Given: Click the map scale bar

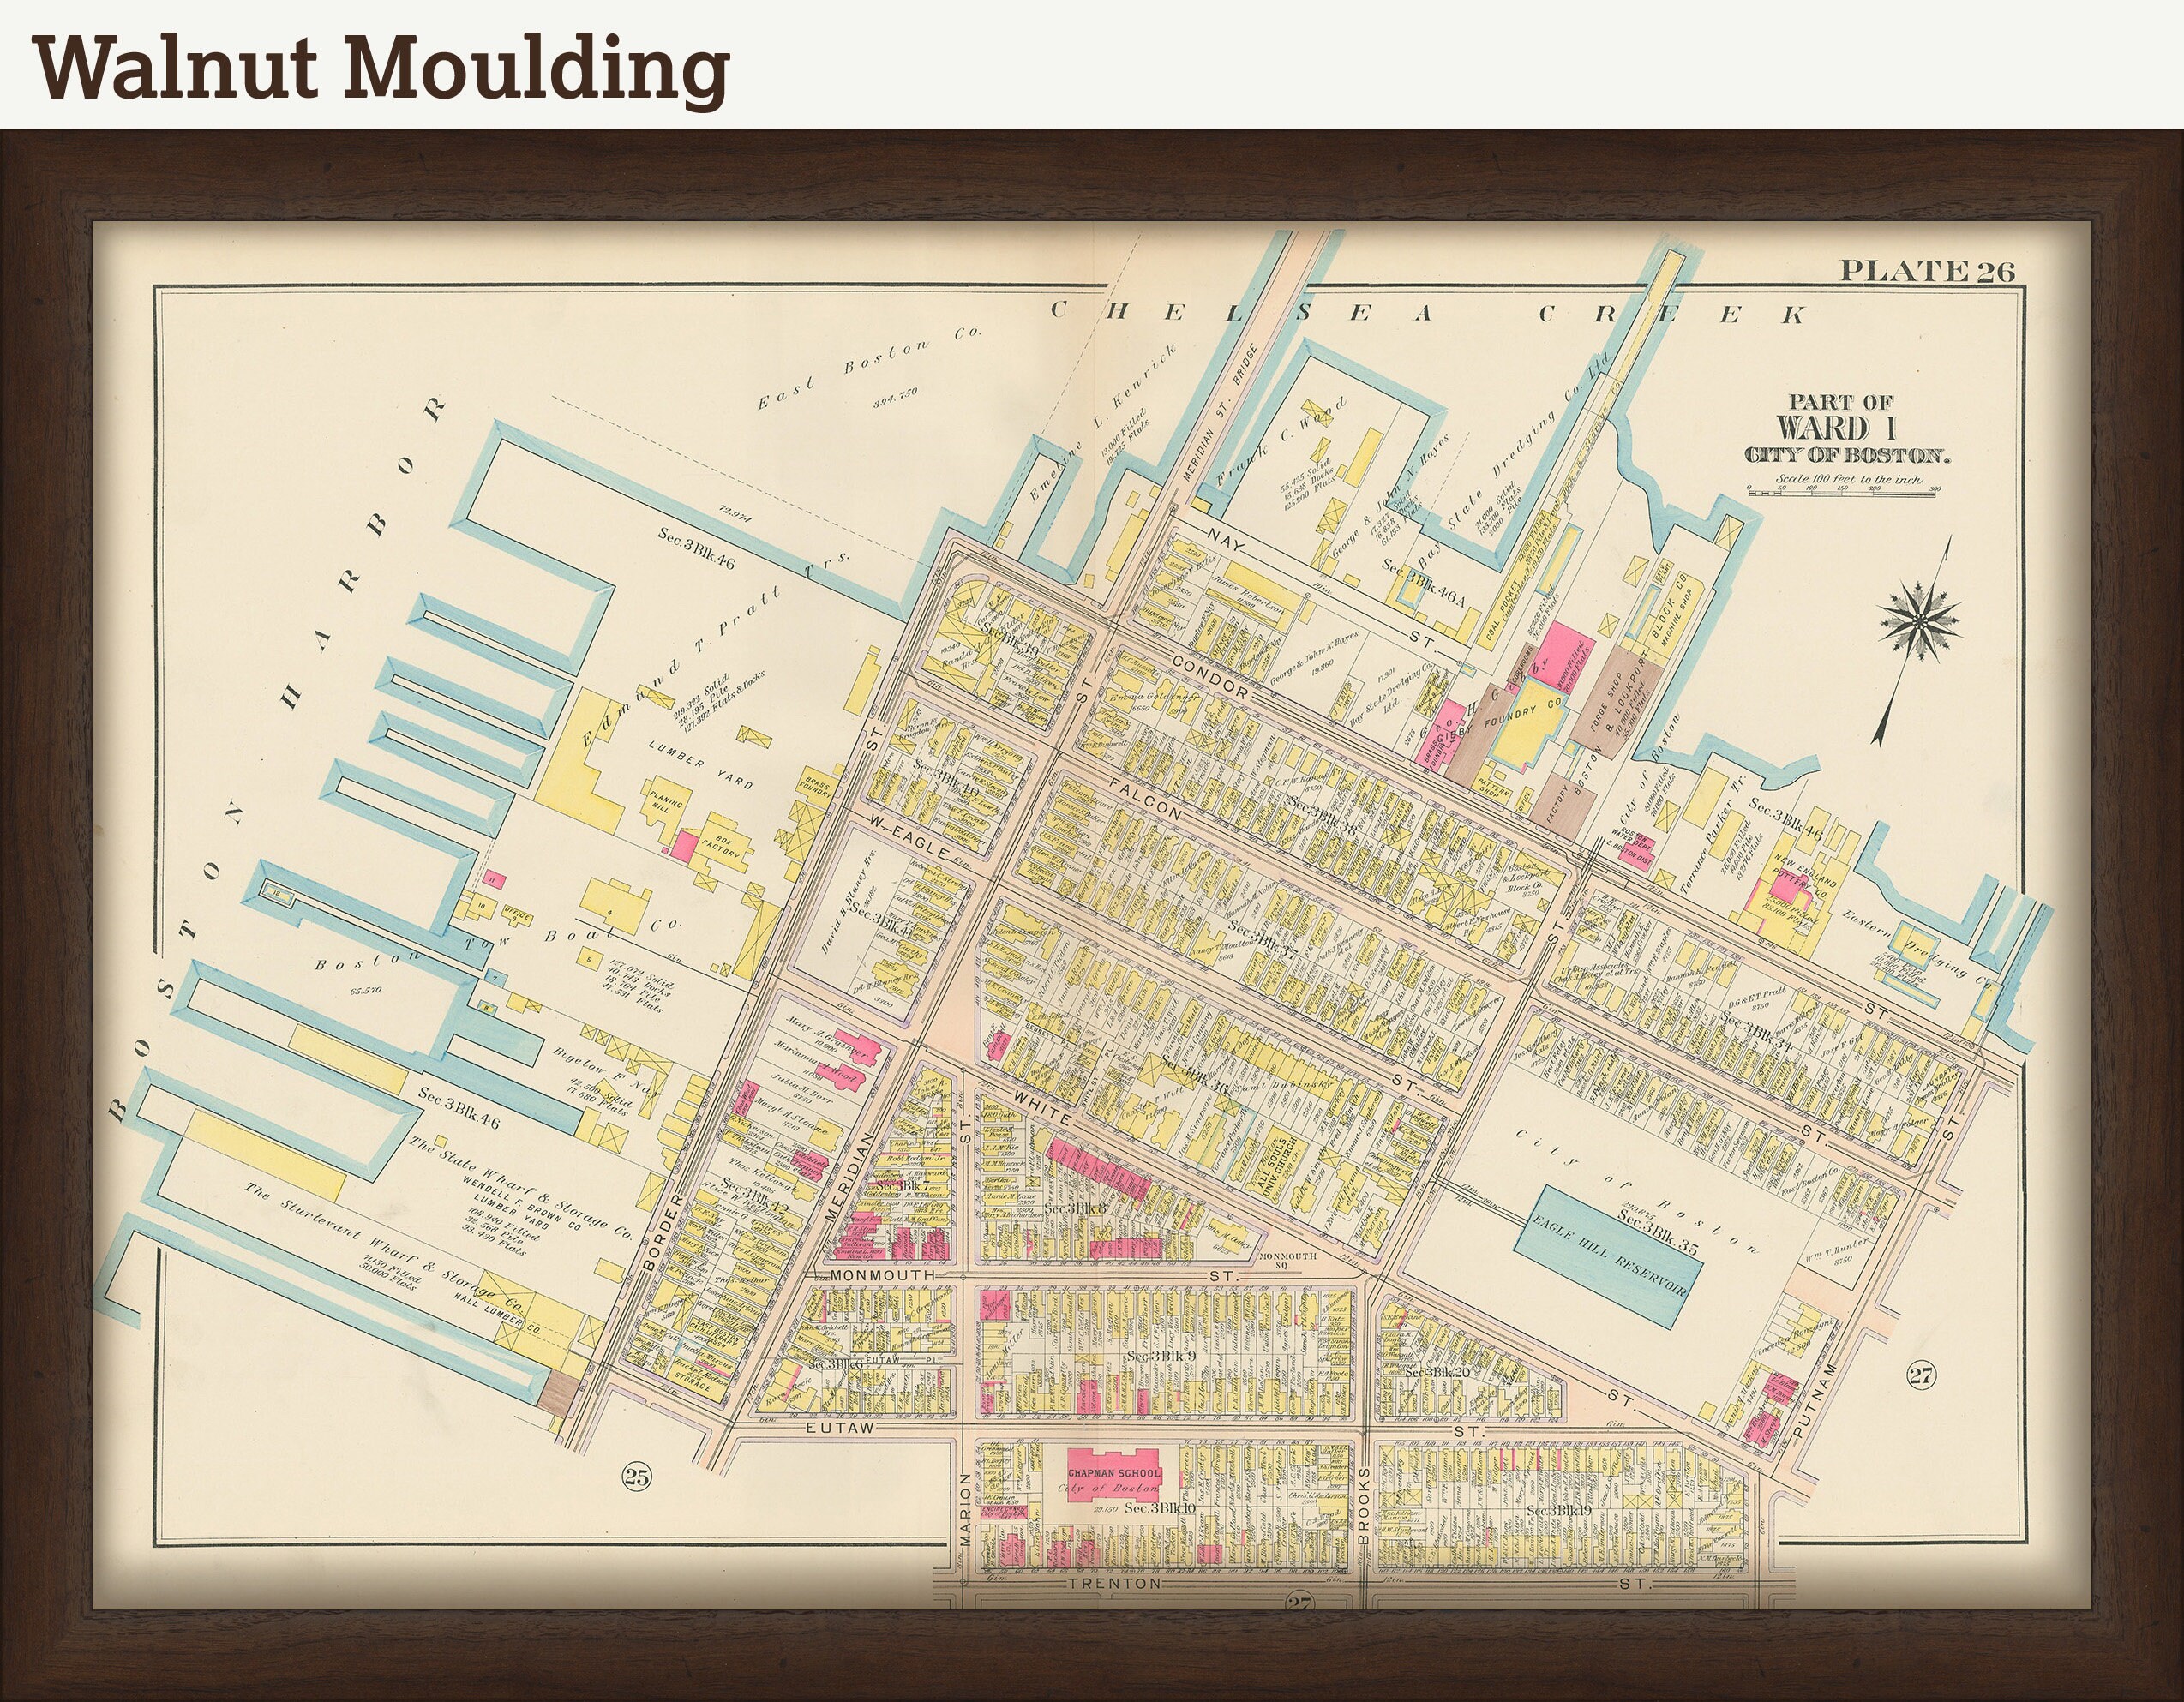Looking at the screenshot, I should pyautogui.click(x=1842, y=493).
